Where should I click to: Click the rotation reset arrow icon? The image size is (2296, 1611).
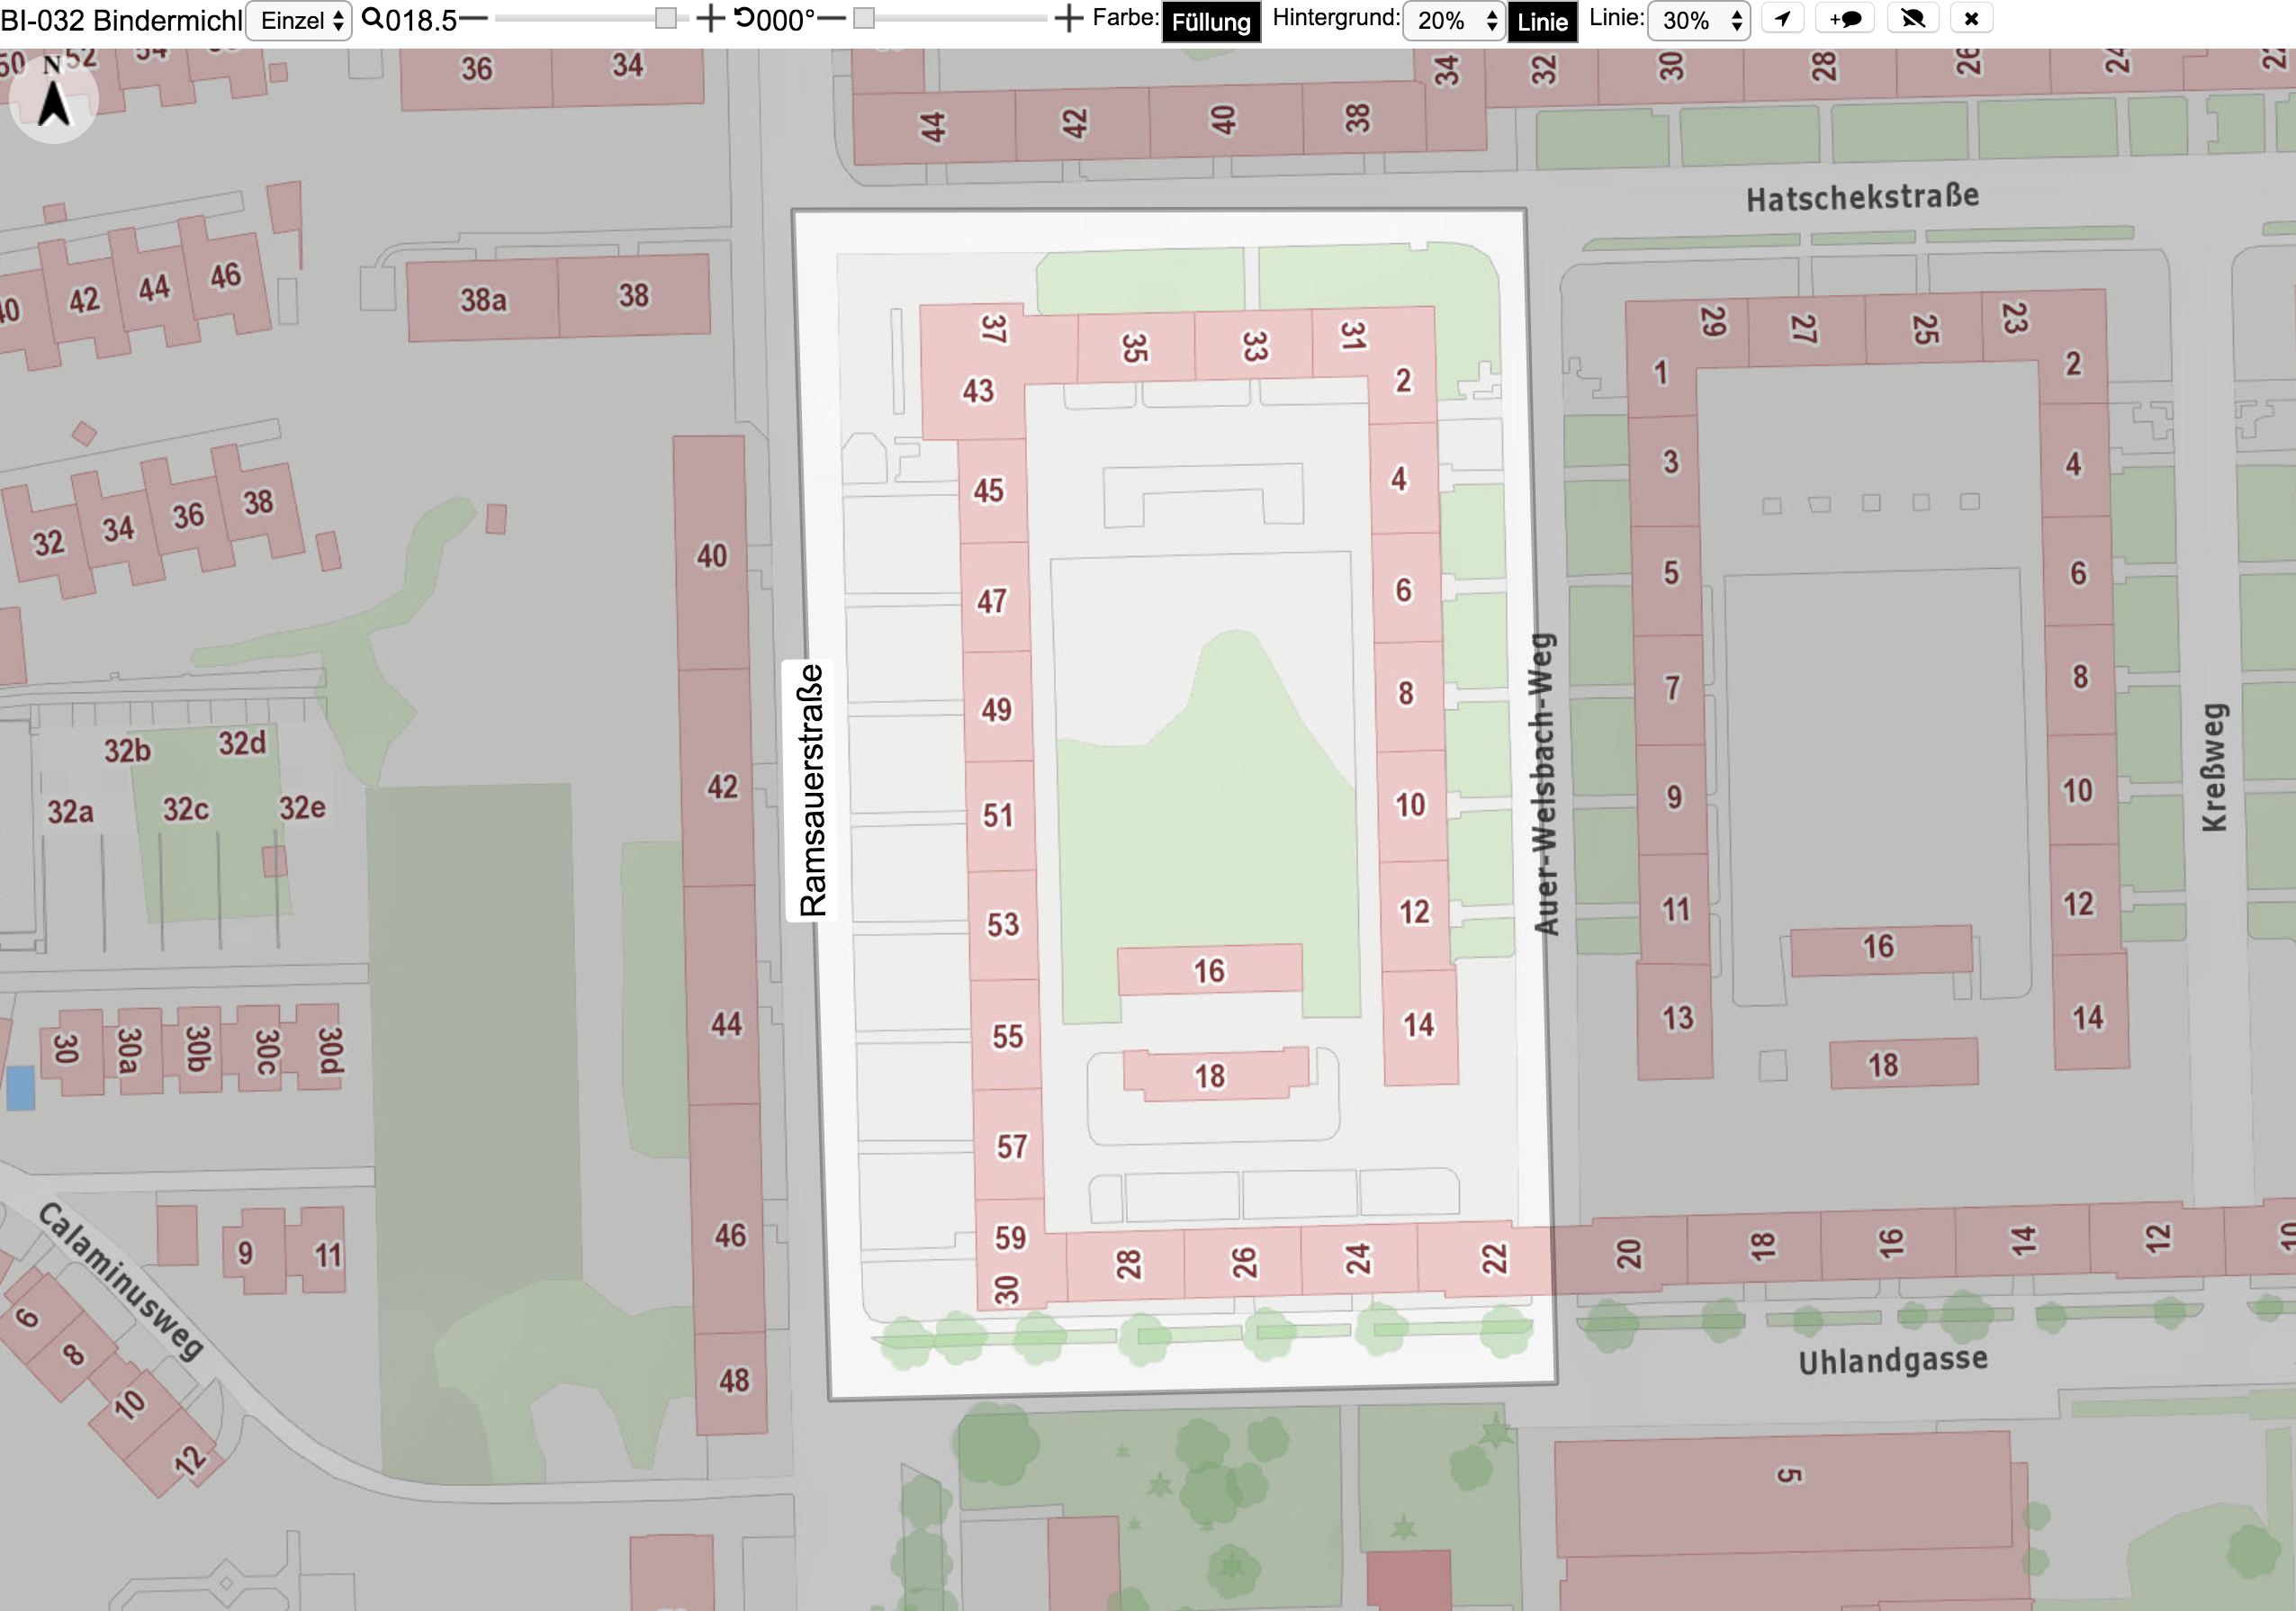(x=744, y=19)
